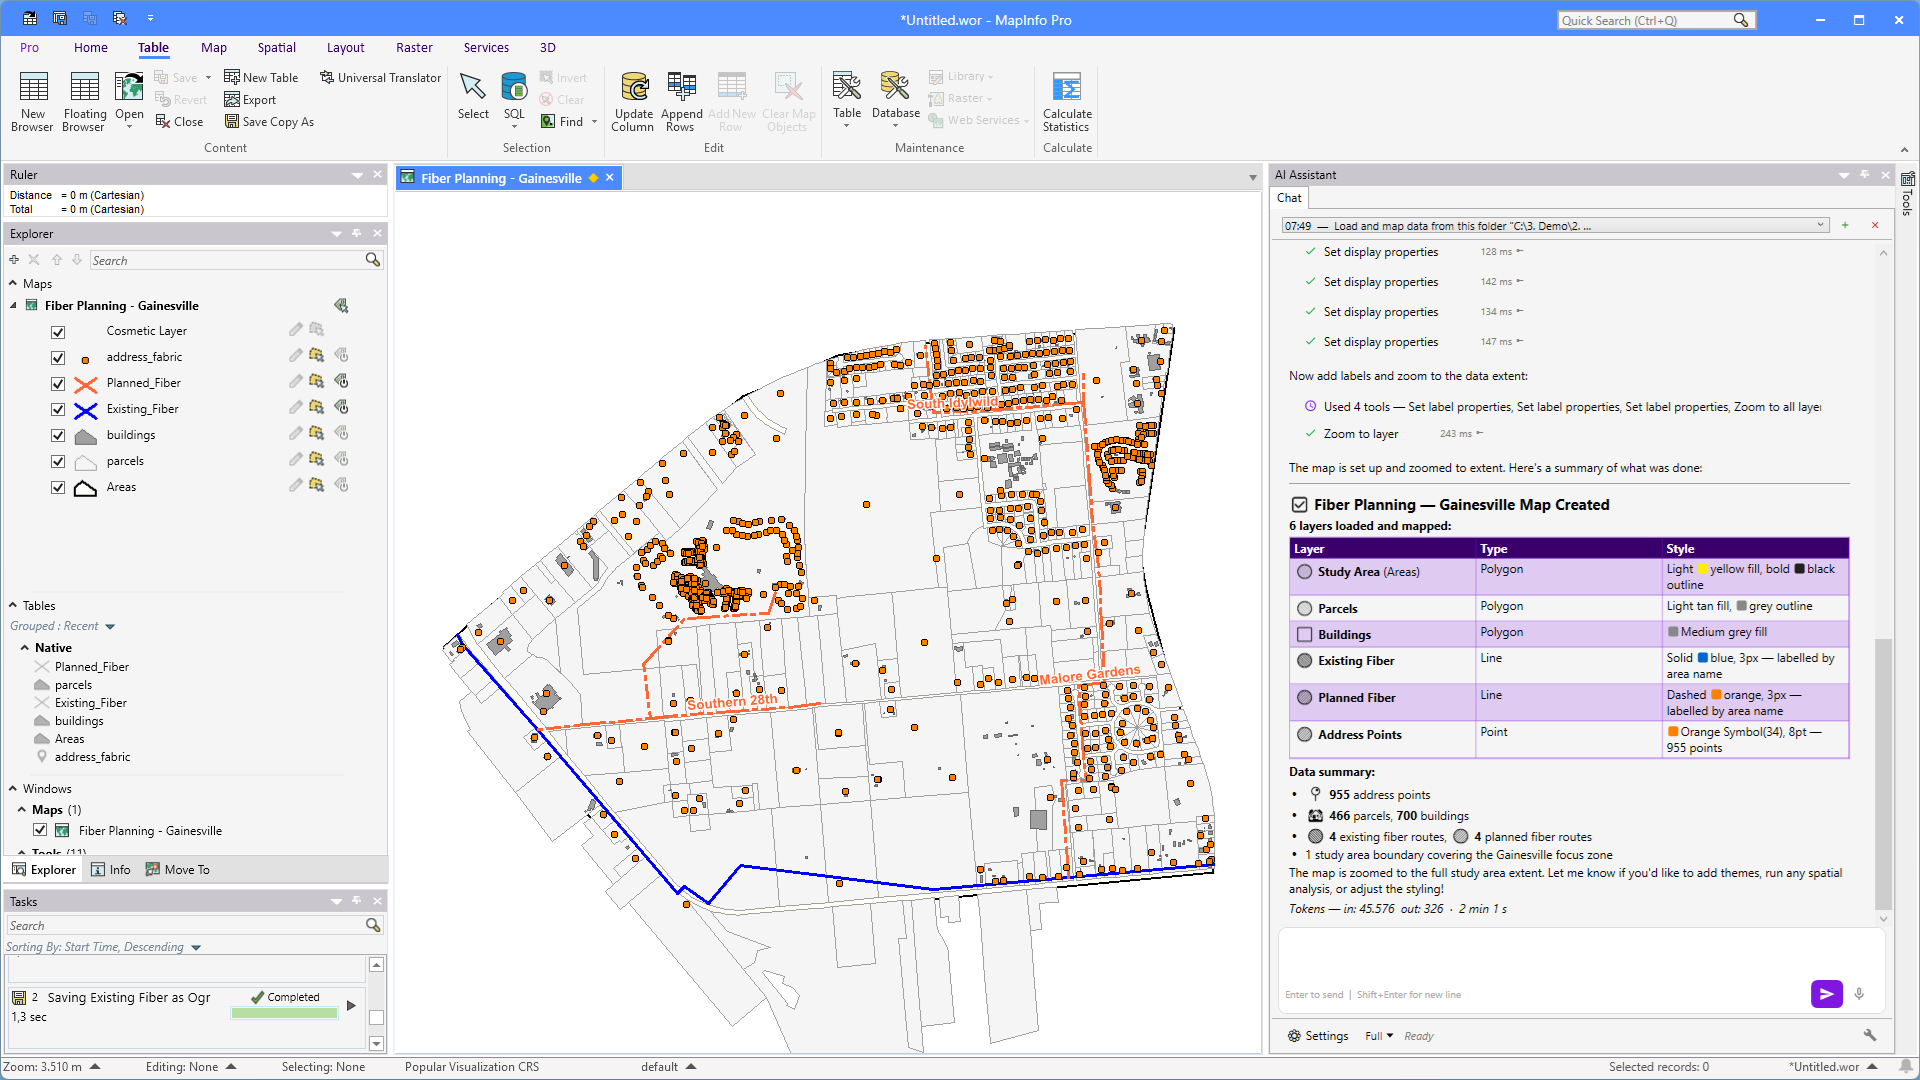Toggle visibility of parcels layer

(x=58, y=462)
